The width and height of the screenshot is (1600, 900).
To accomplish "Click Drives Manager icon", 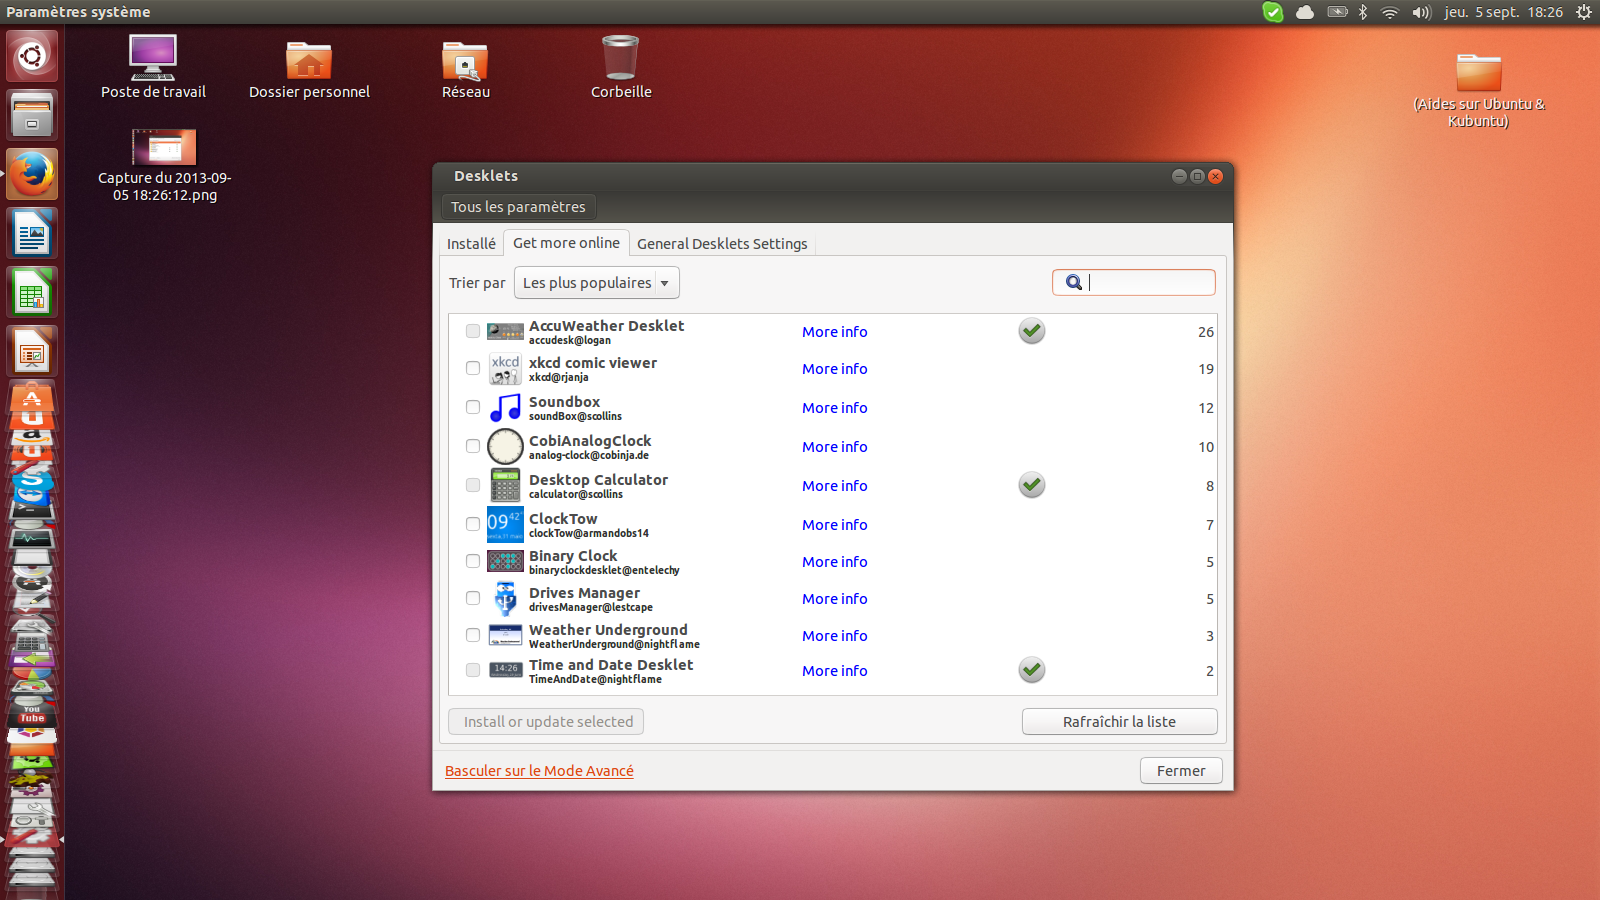I will (505, 598).
